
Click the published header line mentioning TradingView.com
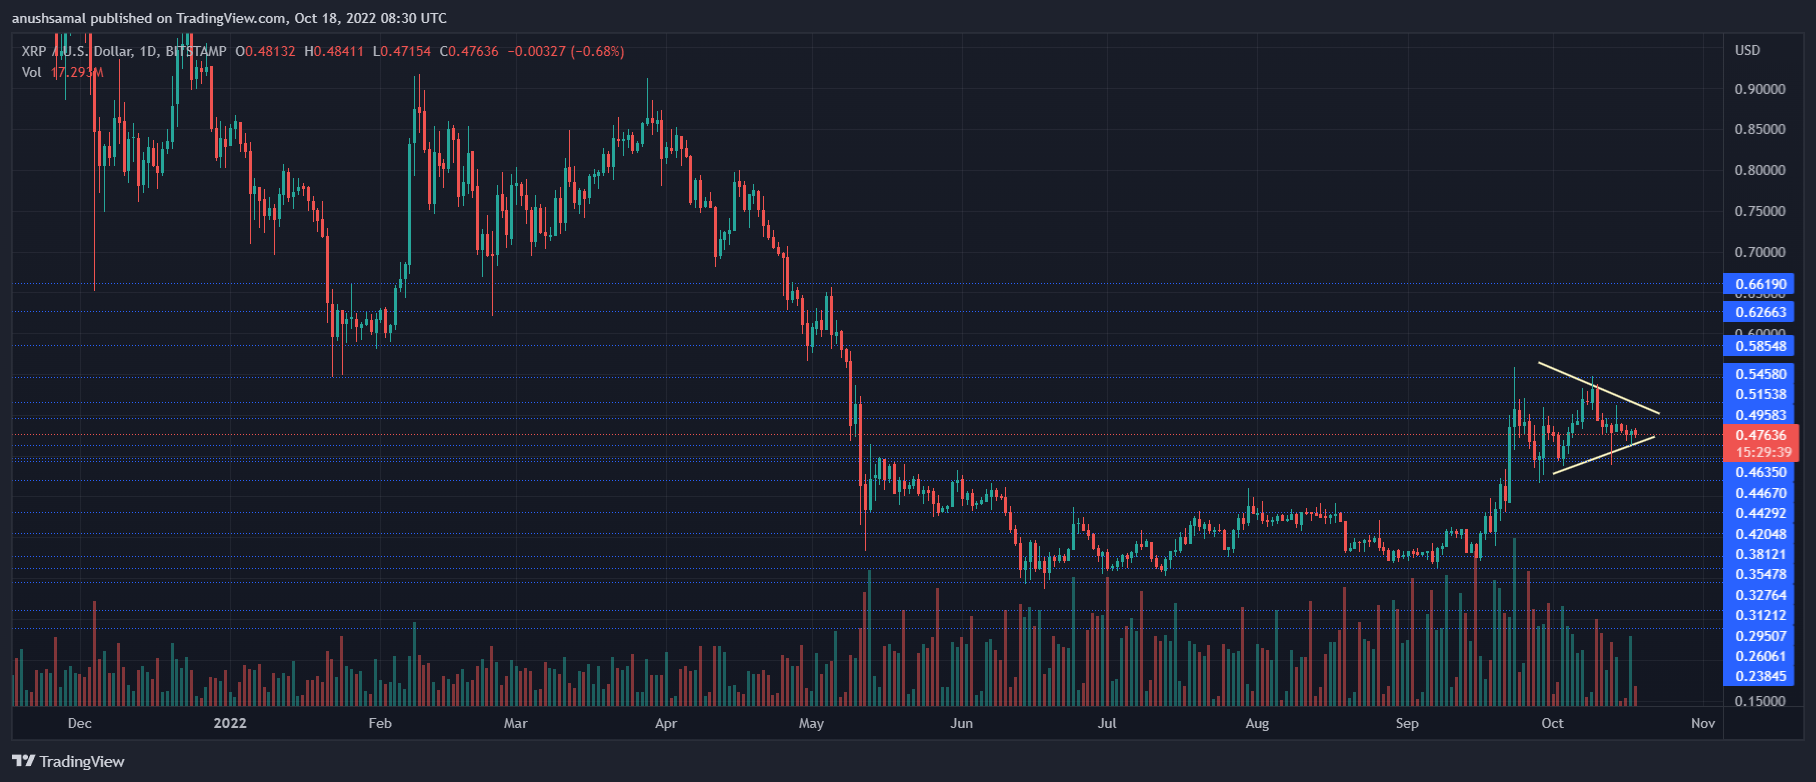click(229, 18)
